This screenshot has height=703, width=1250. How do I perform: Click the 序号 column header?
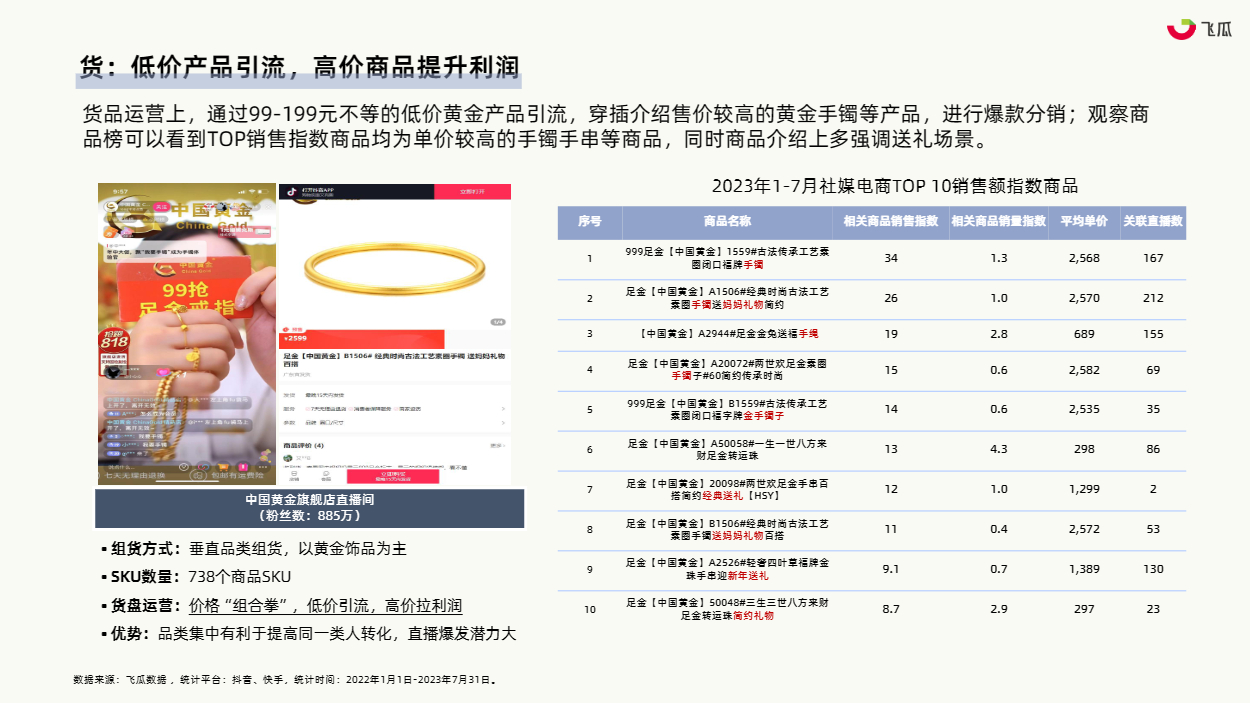point(590,221)
